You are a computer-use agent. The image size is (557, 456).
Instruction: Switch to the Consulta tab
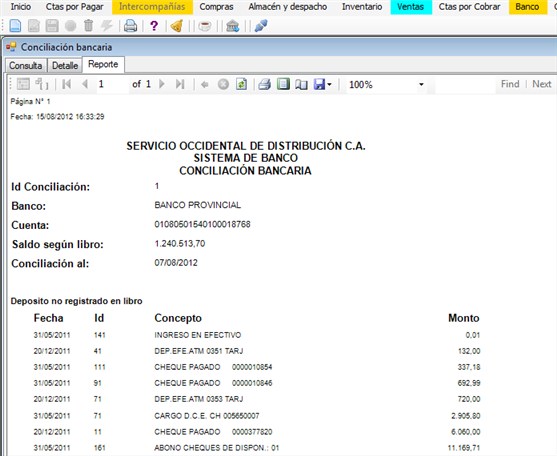[x=26, y=65]
